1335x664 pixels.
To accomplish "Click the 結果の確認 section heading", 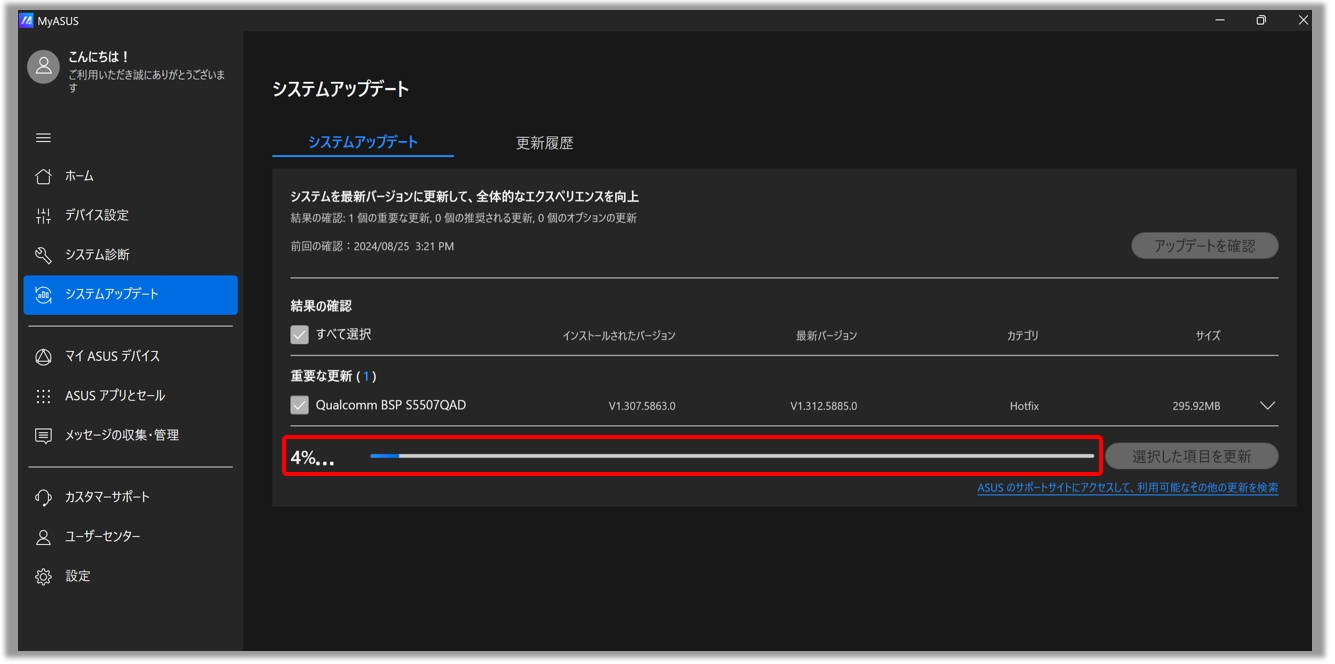I will point(321,306).
